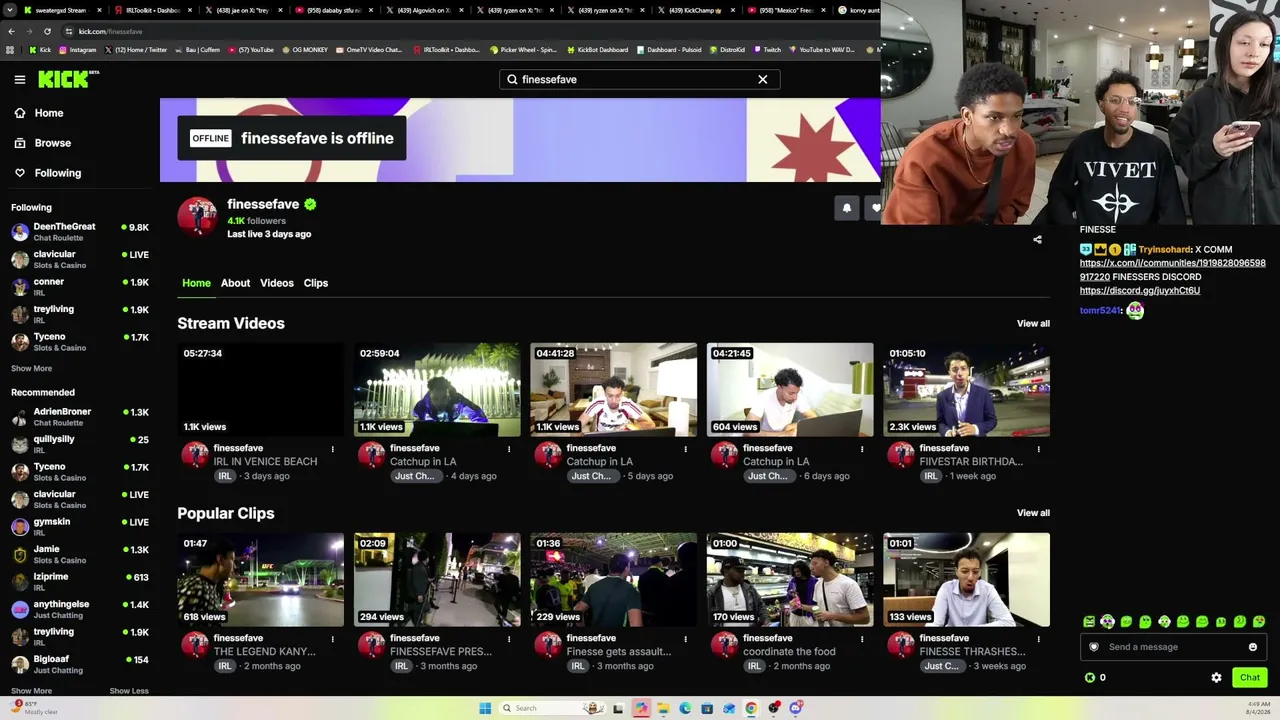Open Bigloaaf channel in Recommended
Screen dimensions: 1280x720
coord(80,664)
